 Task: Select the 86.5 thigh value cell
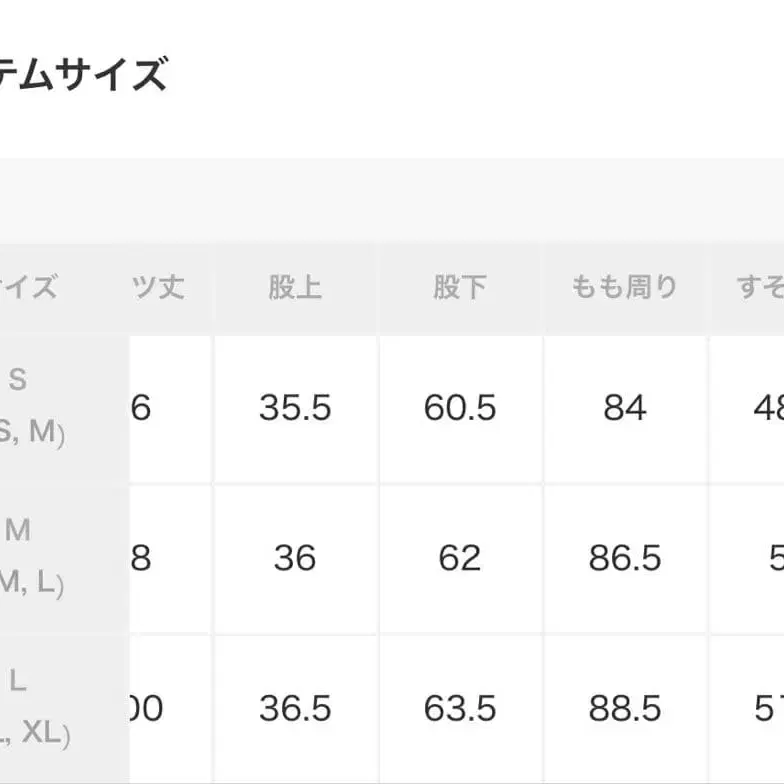[625, 558]
